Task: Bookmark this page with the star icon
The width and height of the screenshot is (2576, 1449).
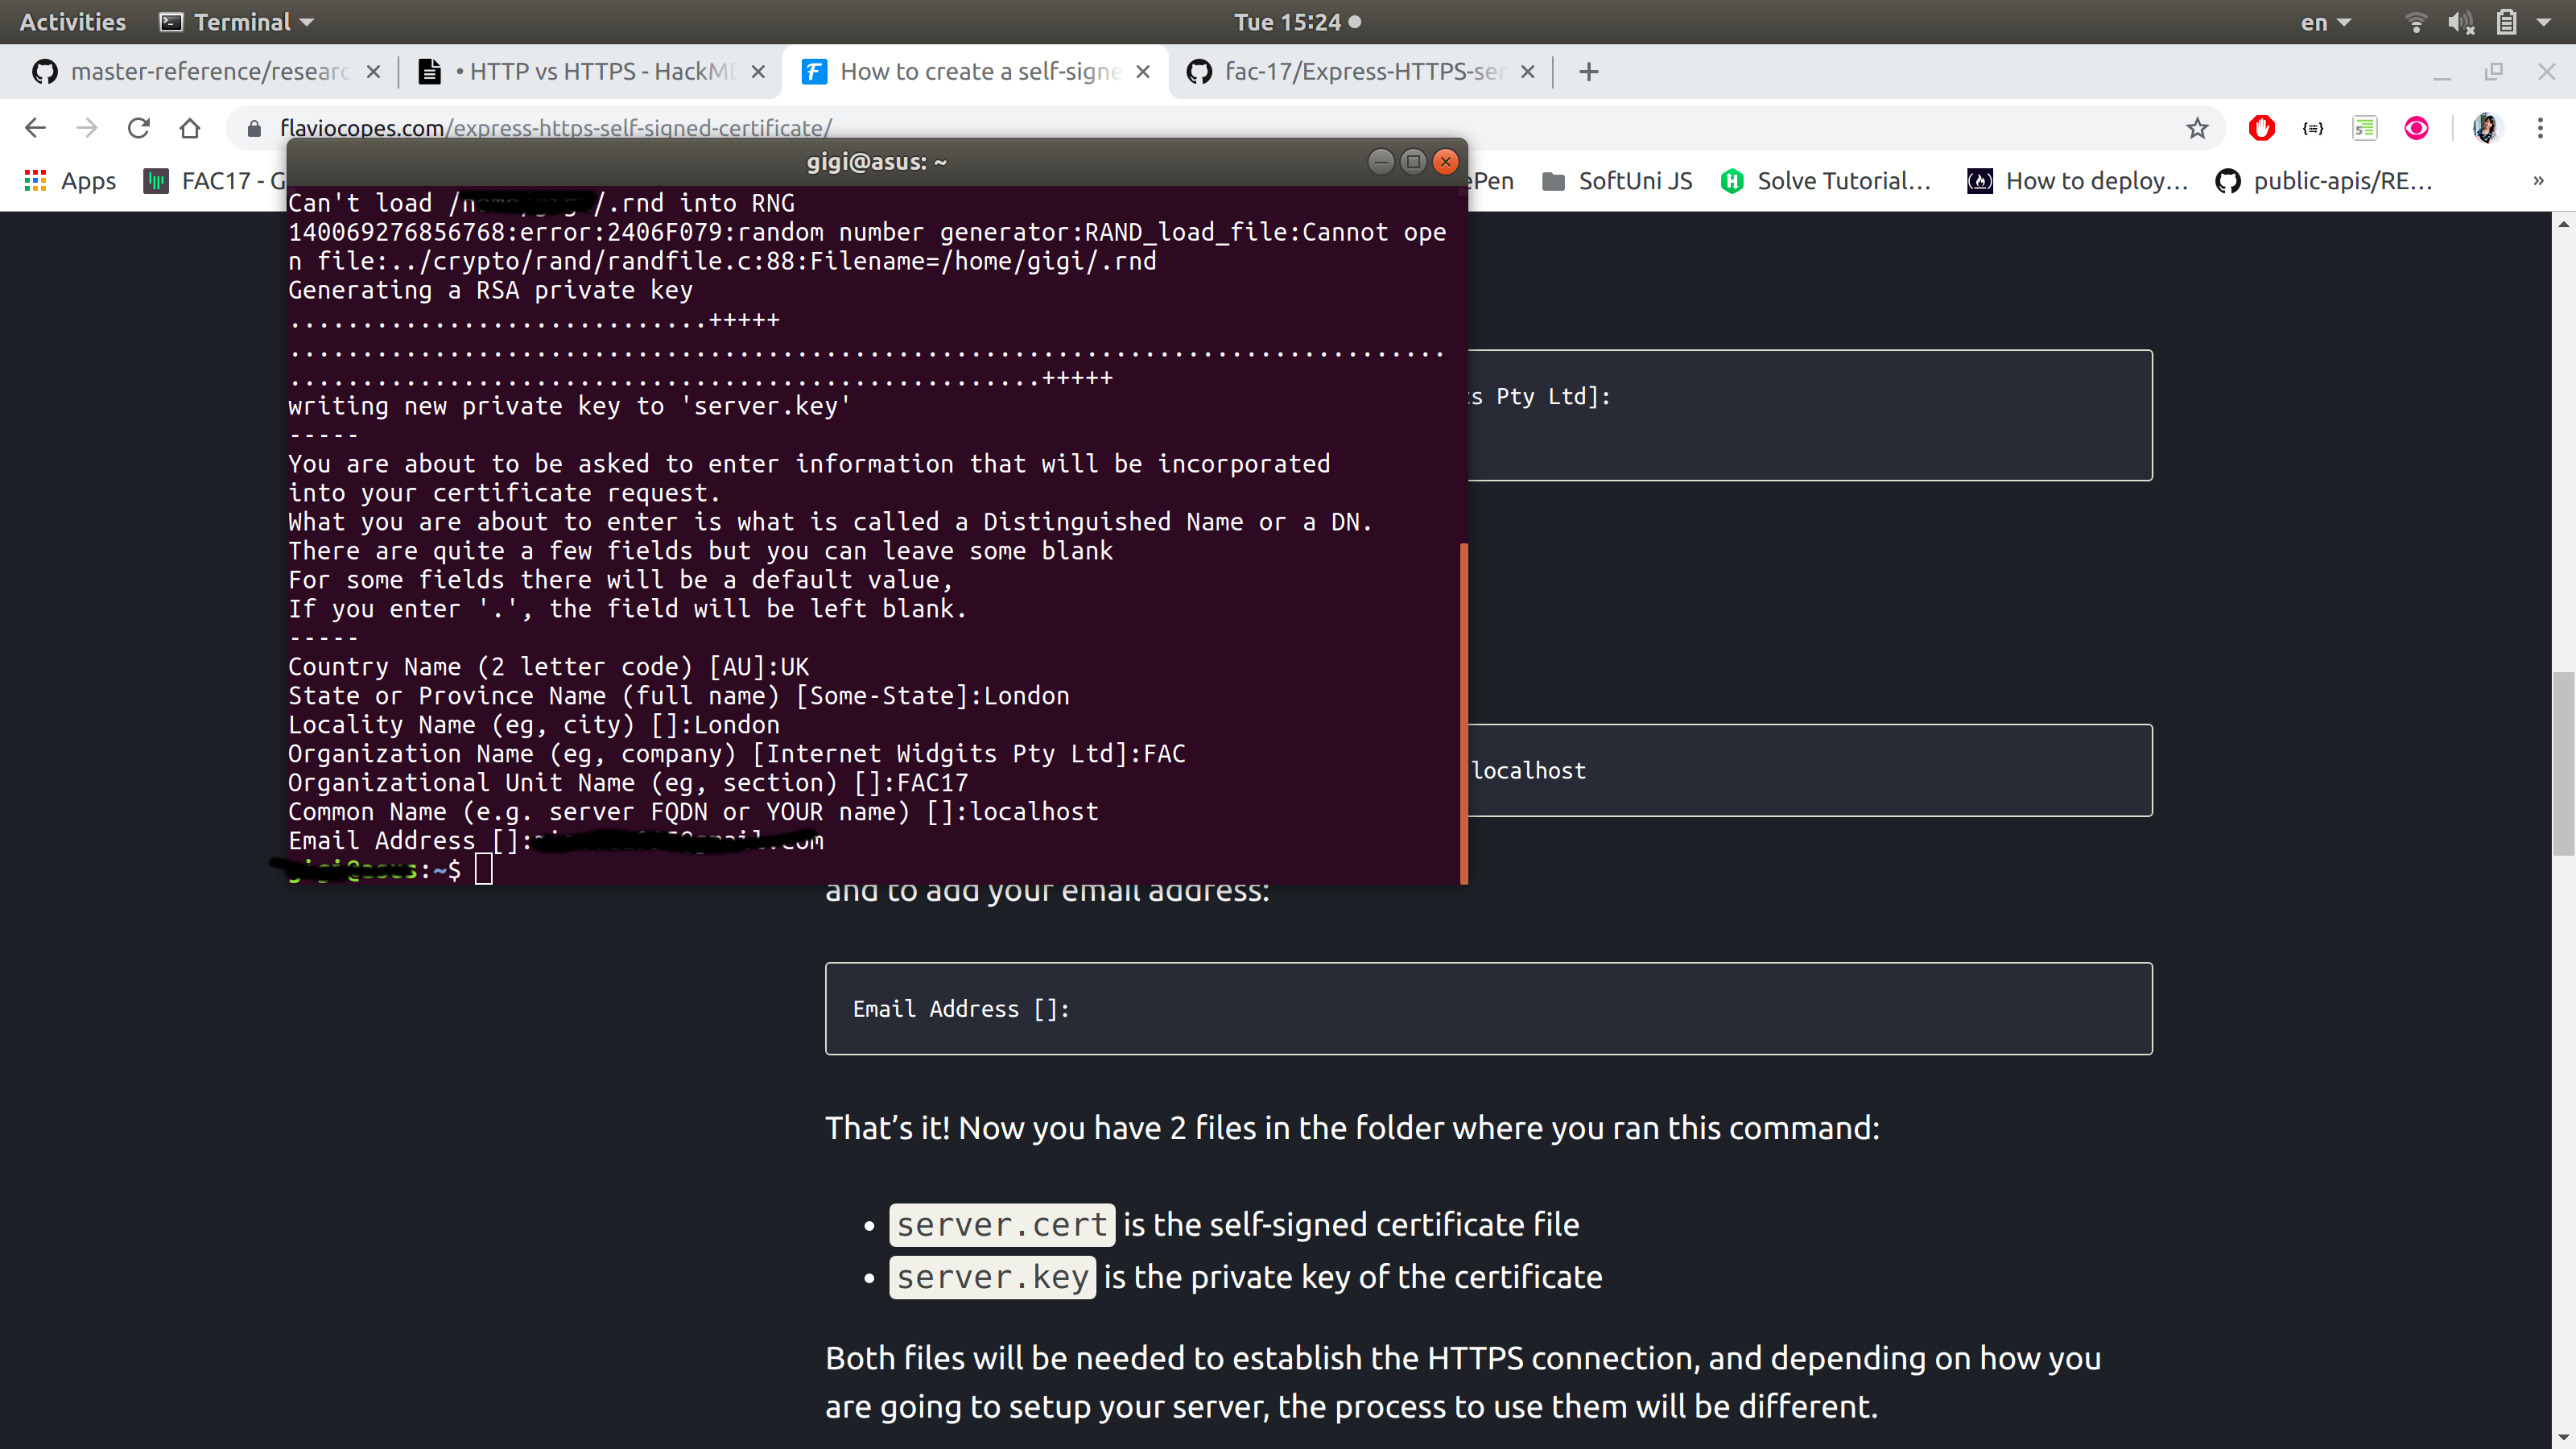Action: tap(2197, 128)
